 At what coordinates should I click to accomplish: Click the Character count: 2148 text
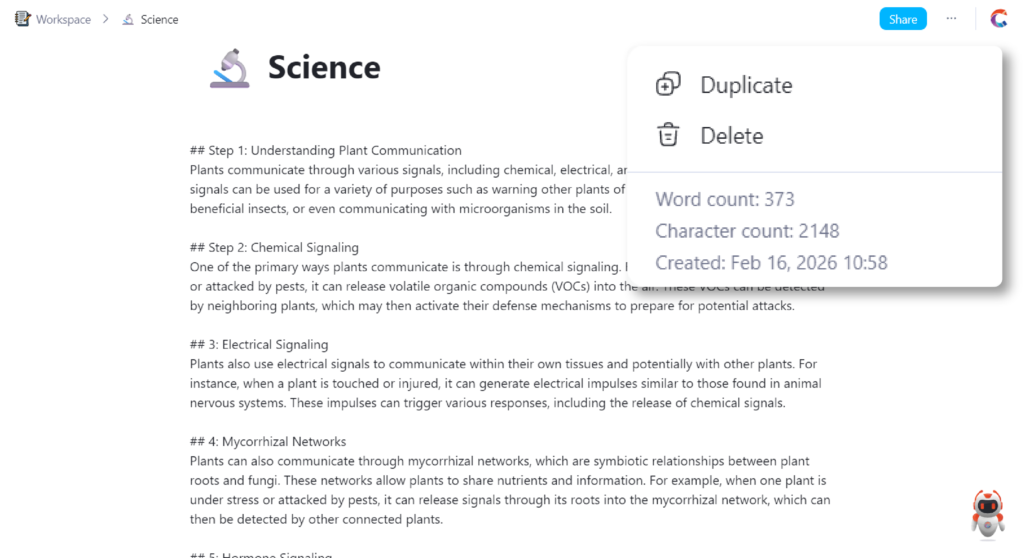pos(747,231)
